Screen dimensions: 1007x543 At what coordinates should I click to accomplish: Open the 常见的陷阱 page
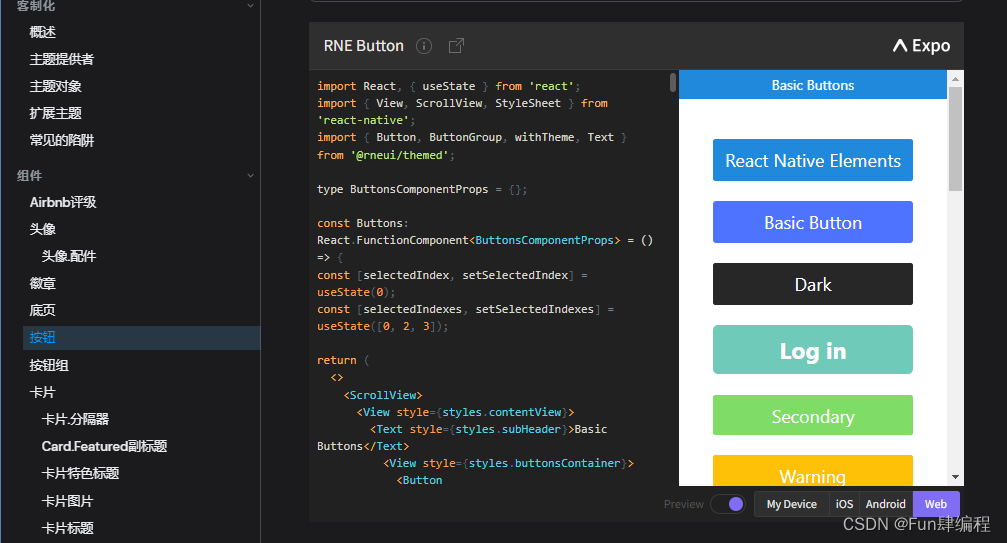tap(62, 140)
